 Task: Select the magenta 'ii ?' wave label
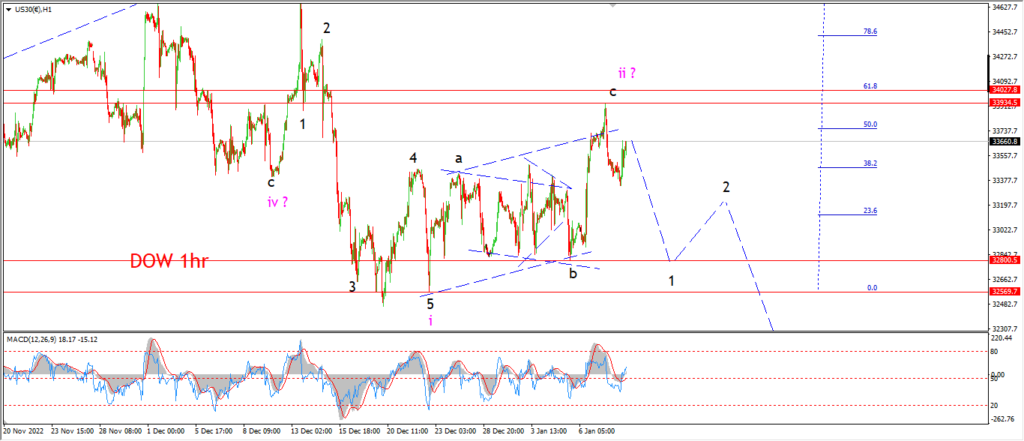tap(626, 73)
